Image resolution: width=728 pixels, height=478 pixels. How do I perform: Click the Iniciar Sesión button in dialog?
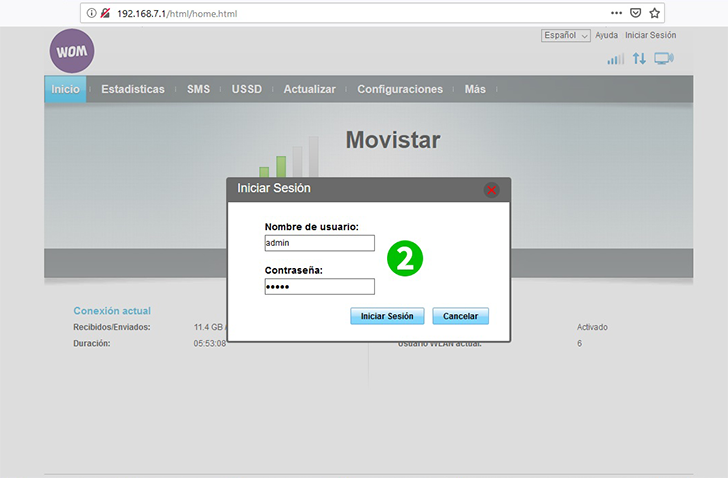coord(387,316)
